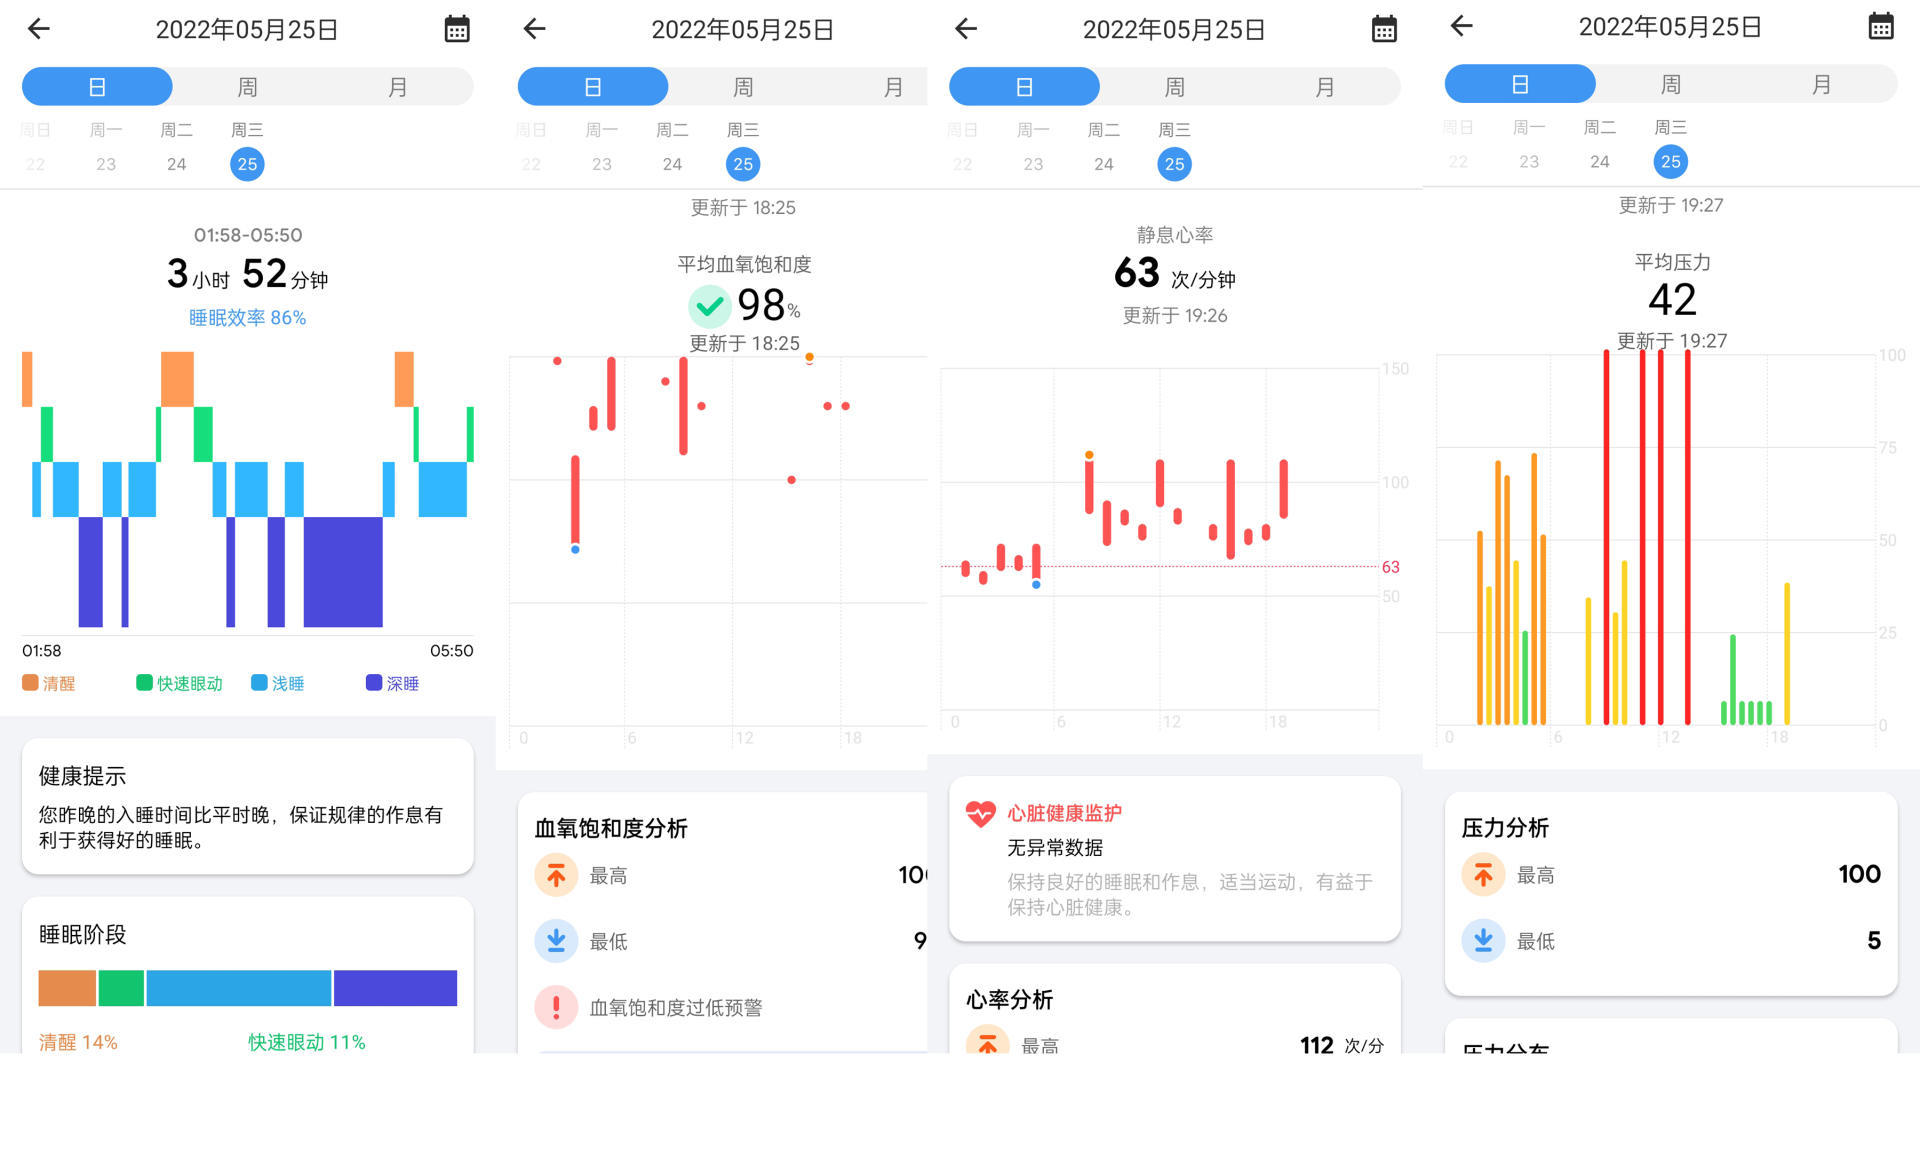This screenshot has height=1165, width=1920.
Task: Tap the low blood oxygen warning icon
Action: (x=556, y=1007)
